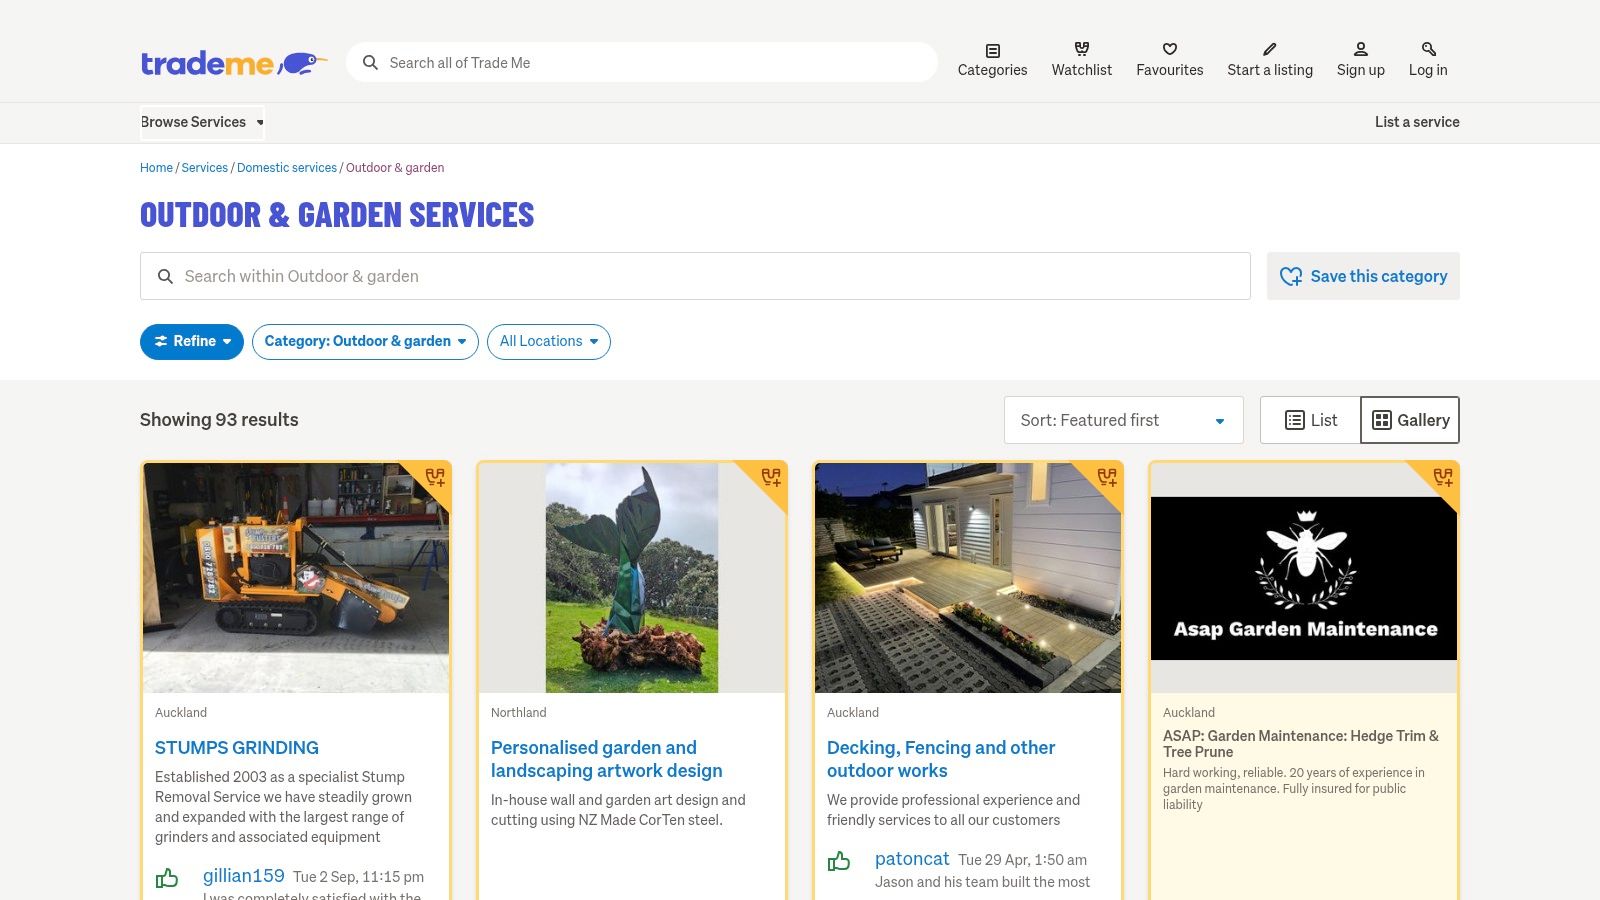Click the thumbs-up icon next to gillian159
The width and height of the screenshot is (1600, 900).
pos(167,877)
